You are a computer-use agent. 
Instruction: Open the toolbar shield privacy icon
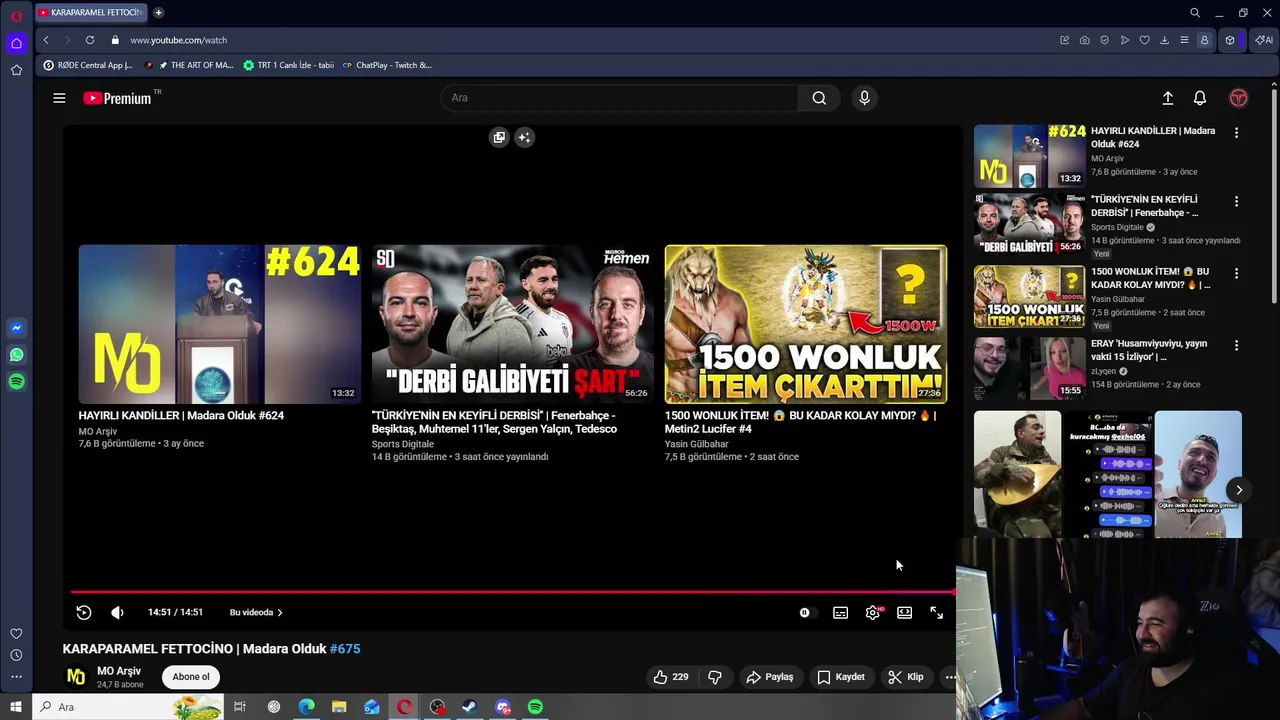(1105, 40)
